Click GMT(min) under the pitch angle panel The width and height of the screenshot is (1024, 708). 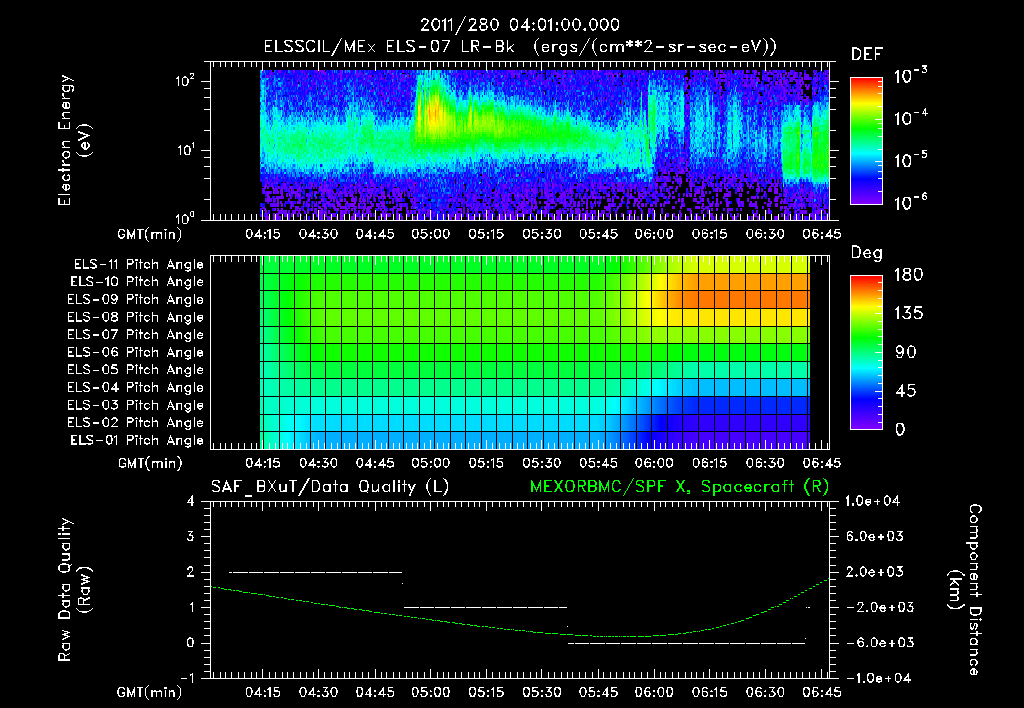(150, 463)
